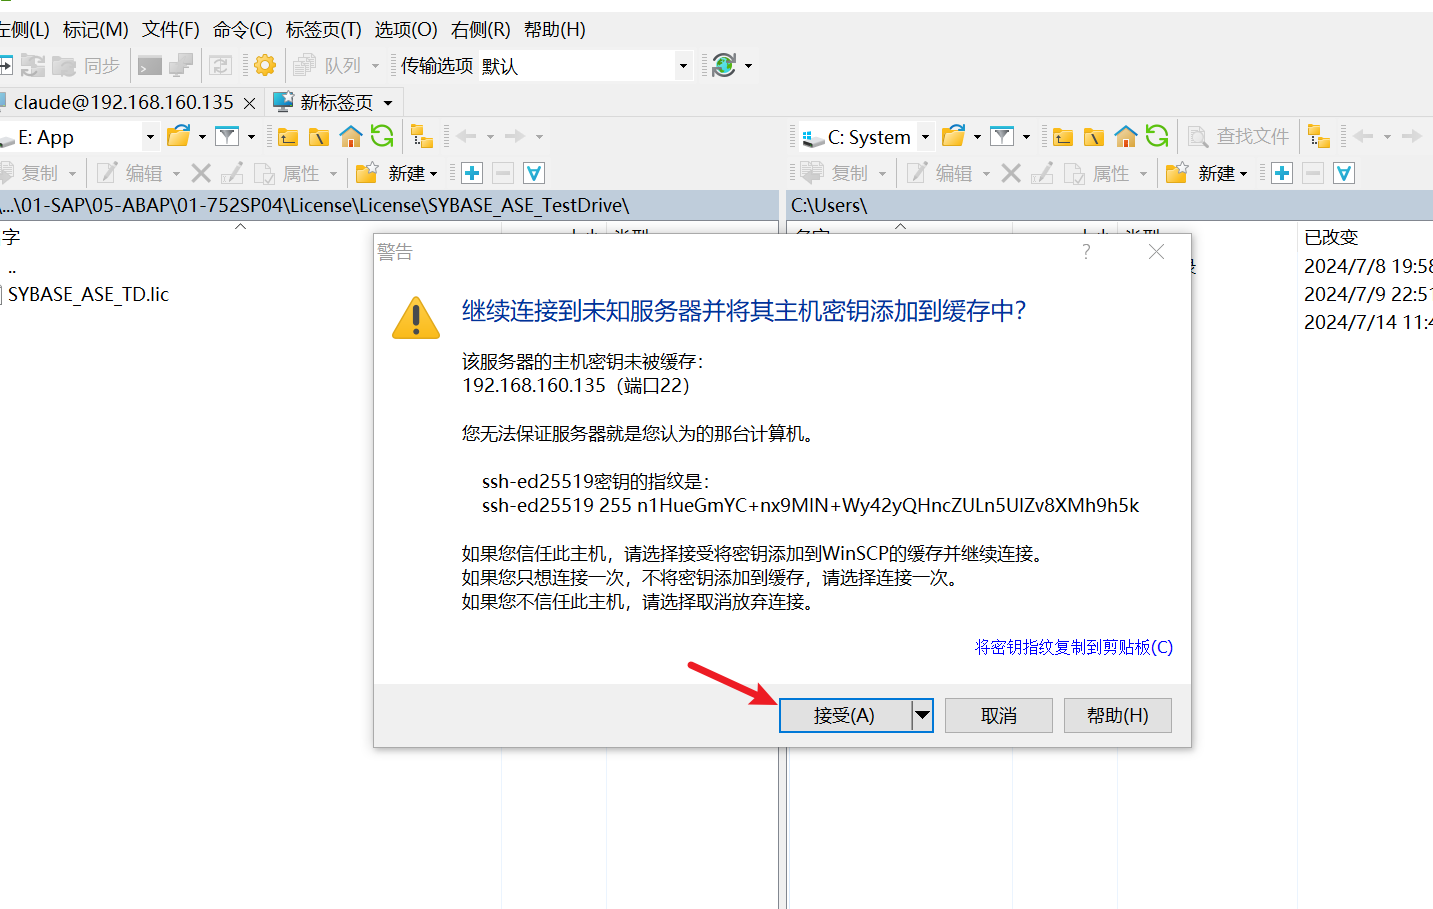The image size is (1433, 909).
Task: Open the dropdown arrow beside the 接受 button
Action: (922, 715)
